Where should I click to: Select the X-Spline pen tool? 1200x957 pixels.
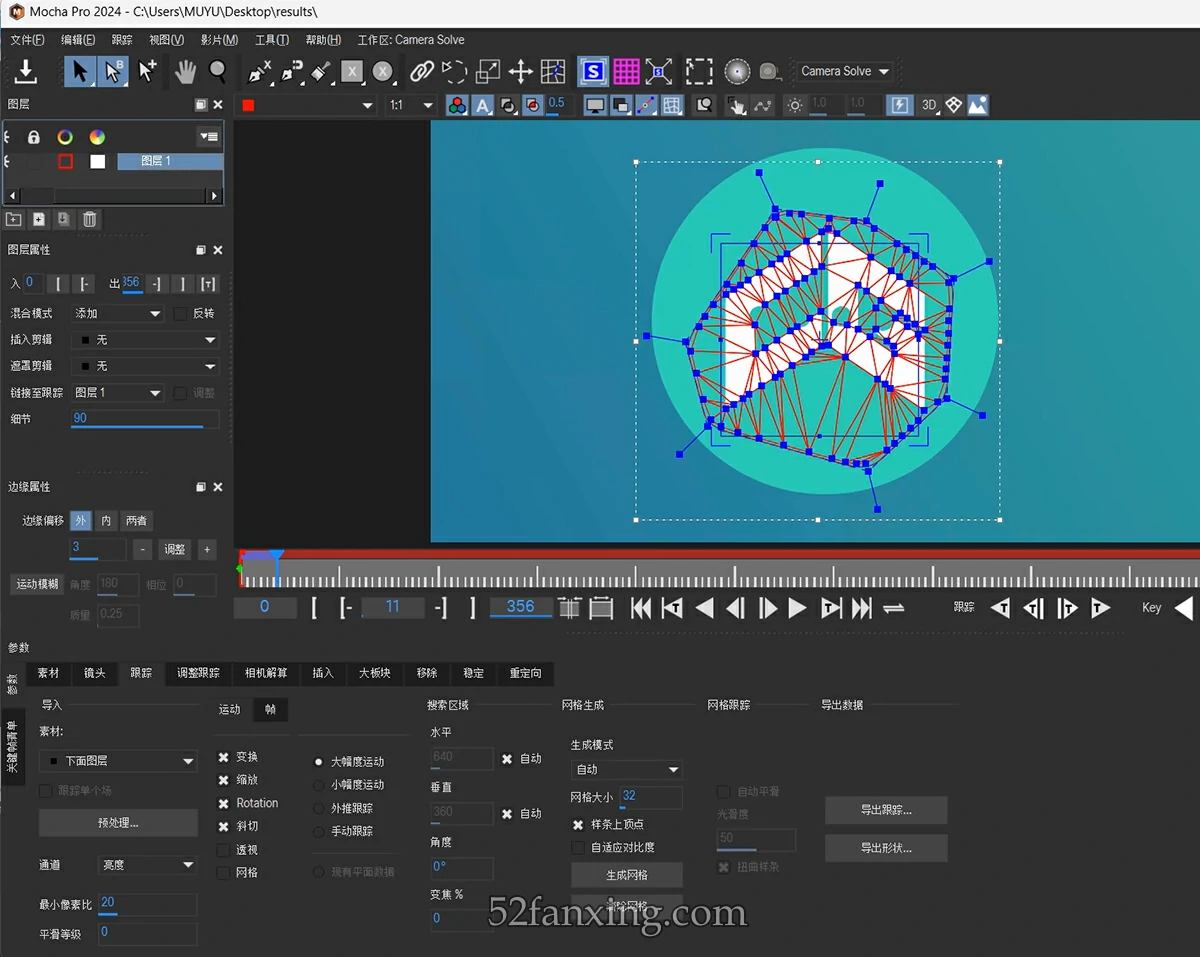point(259,71)
